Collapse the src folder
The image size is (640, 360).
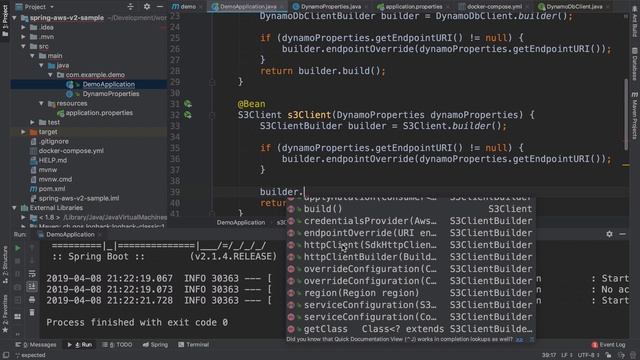tap(23, 47)
